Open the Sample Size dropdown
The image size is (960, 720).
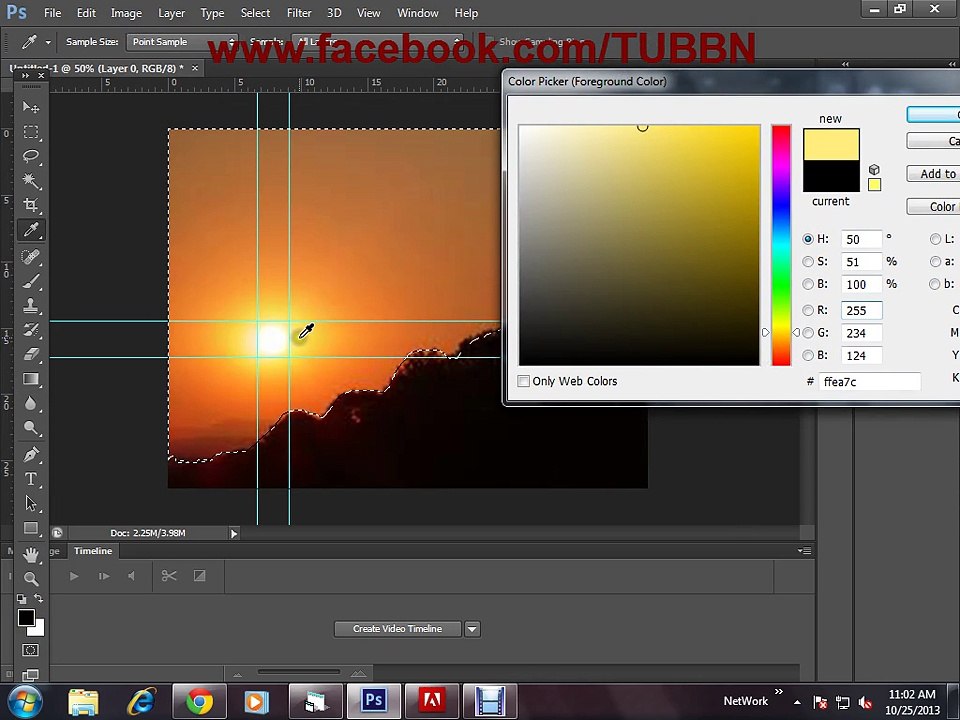coord(182,42)
